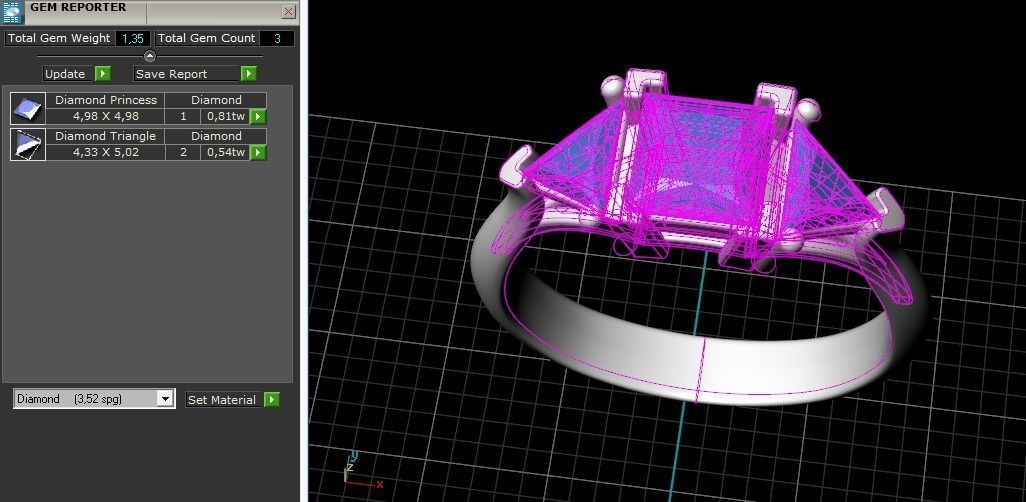Select the Diamond Princess gem thumbnail
This screenshot has width=1026, height=502.
coord(28,109)
